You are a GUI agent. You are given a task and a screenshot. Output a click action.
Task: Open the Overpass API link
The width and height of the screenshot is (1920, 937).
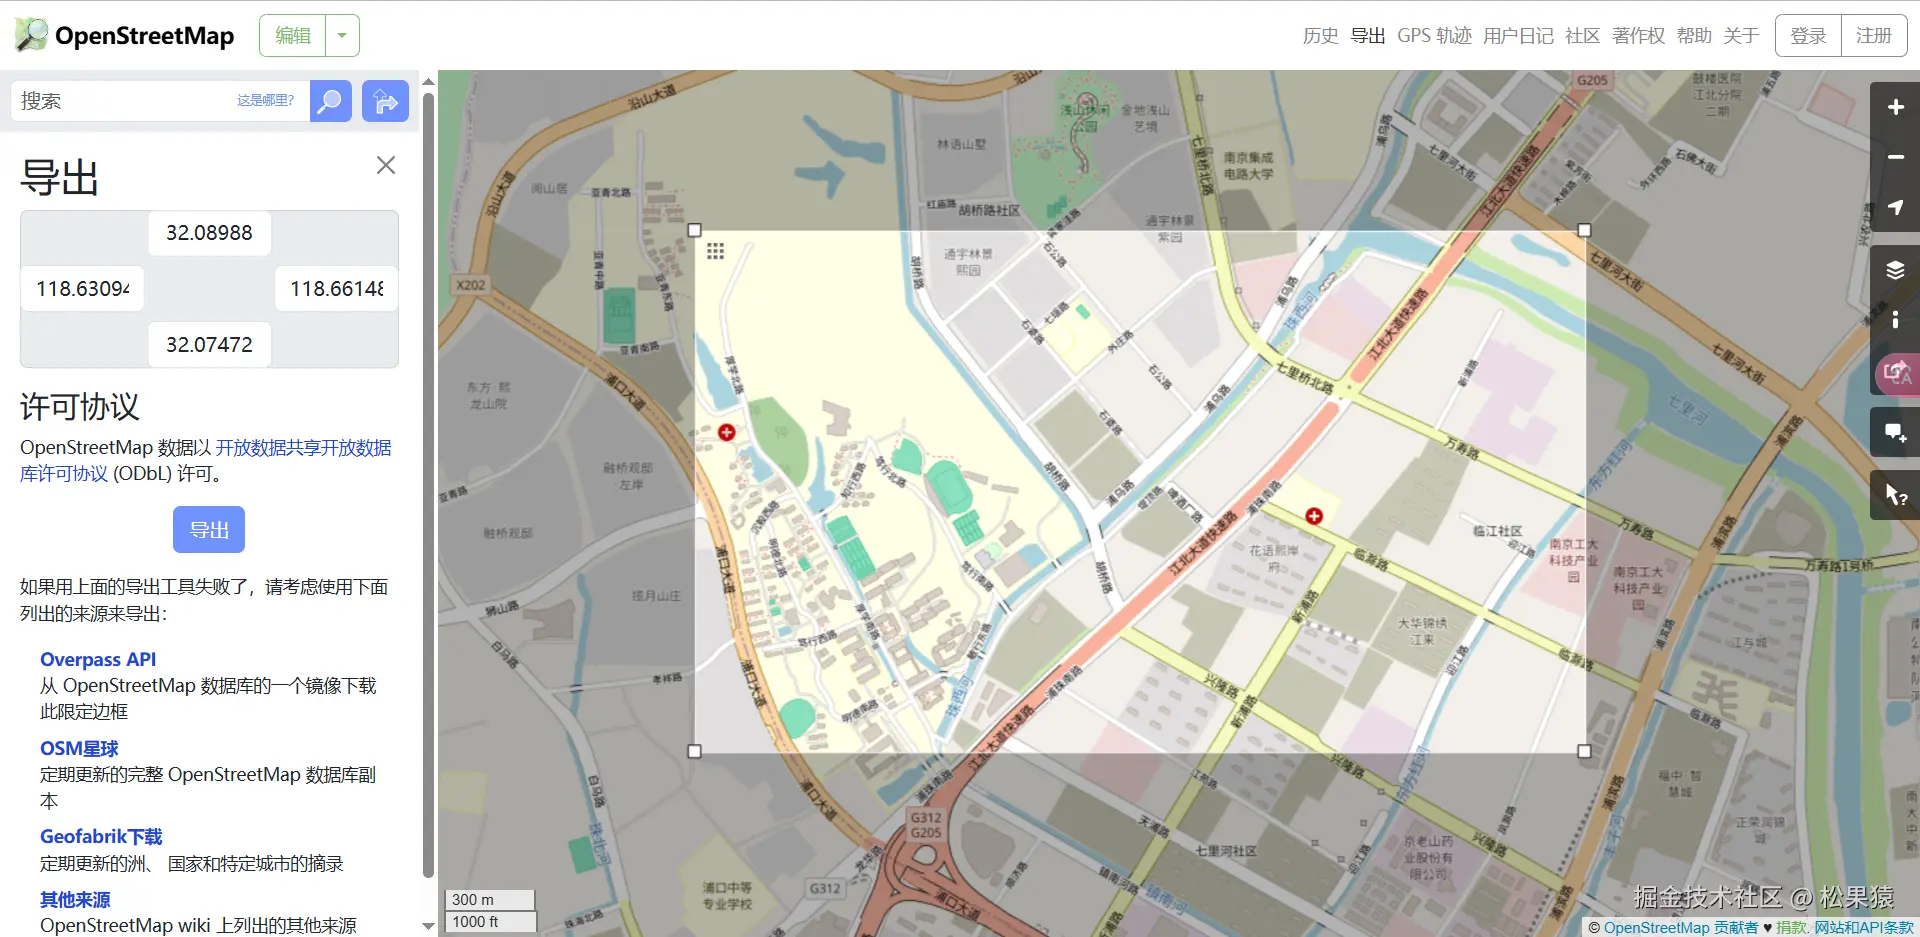coord(98,660)
